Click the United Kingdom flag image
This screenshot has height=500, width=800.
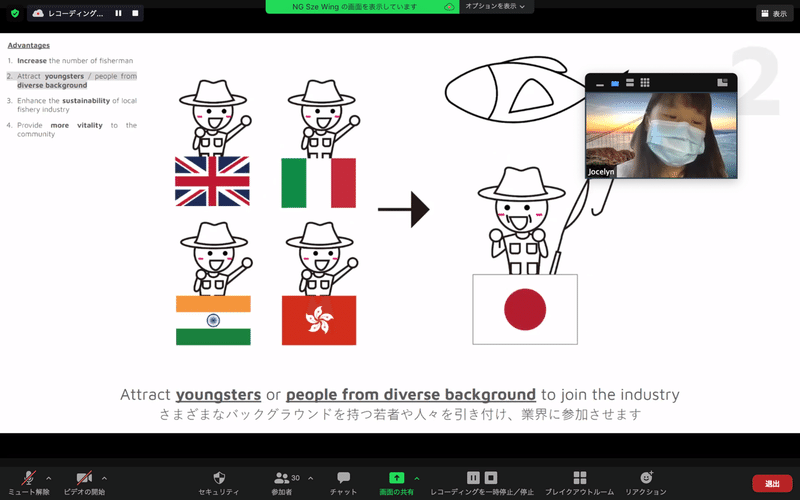pyautogui.click(x=212, y=181)
